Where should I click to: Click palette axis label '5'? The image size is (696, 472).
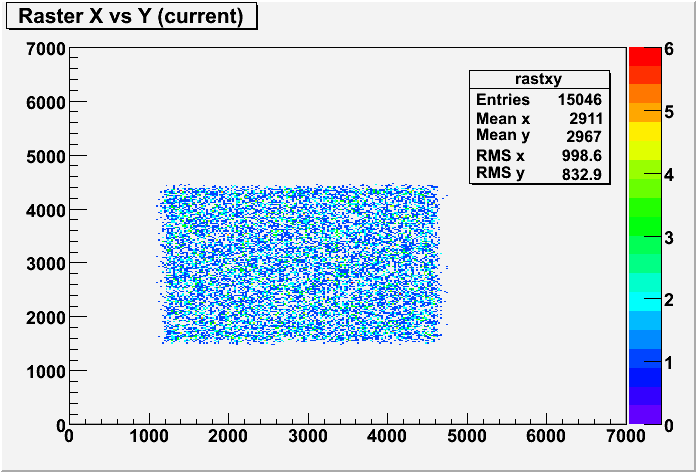[x=669, y=112]
